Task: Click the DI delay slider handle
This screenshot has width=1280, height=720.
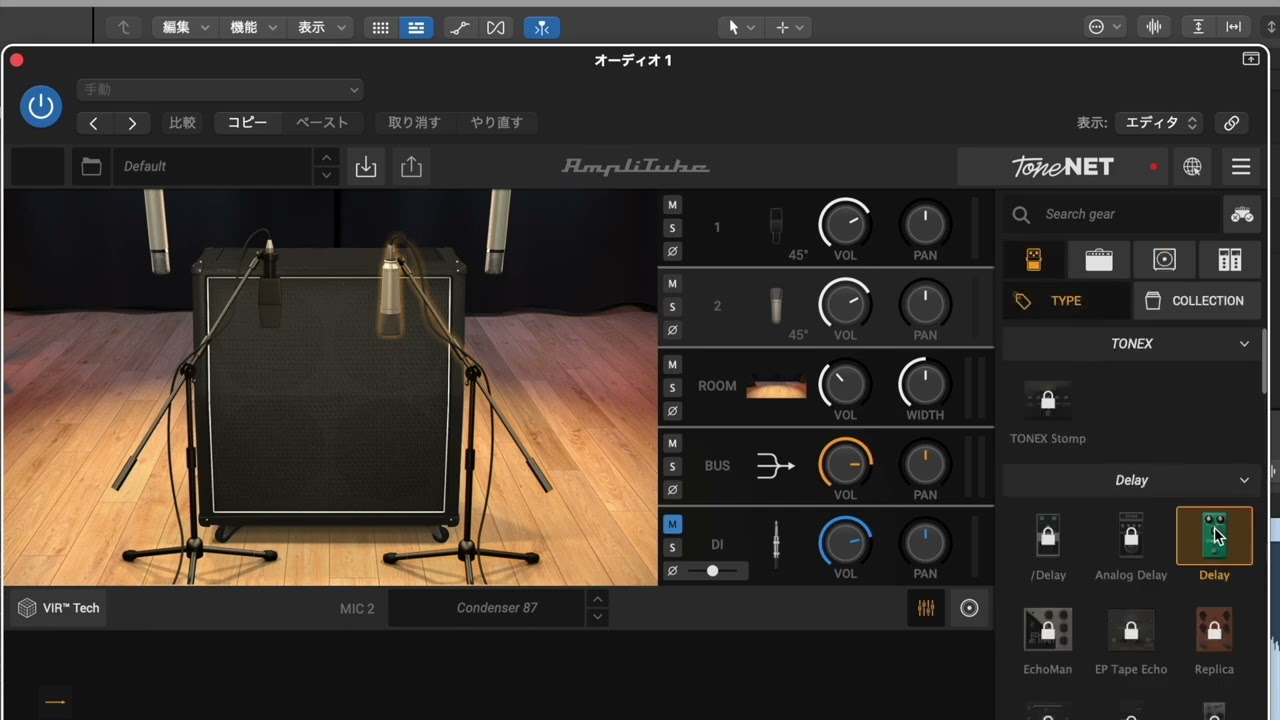Action: coord(712,570)
